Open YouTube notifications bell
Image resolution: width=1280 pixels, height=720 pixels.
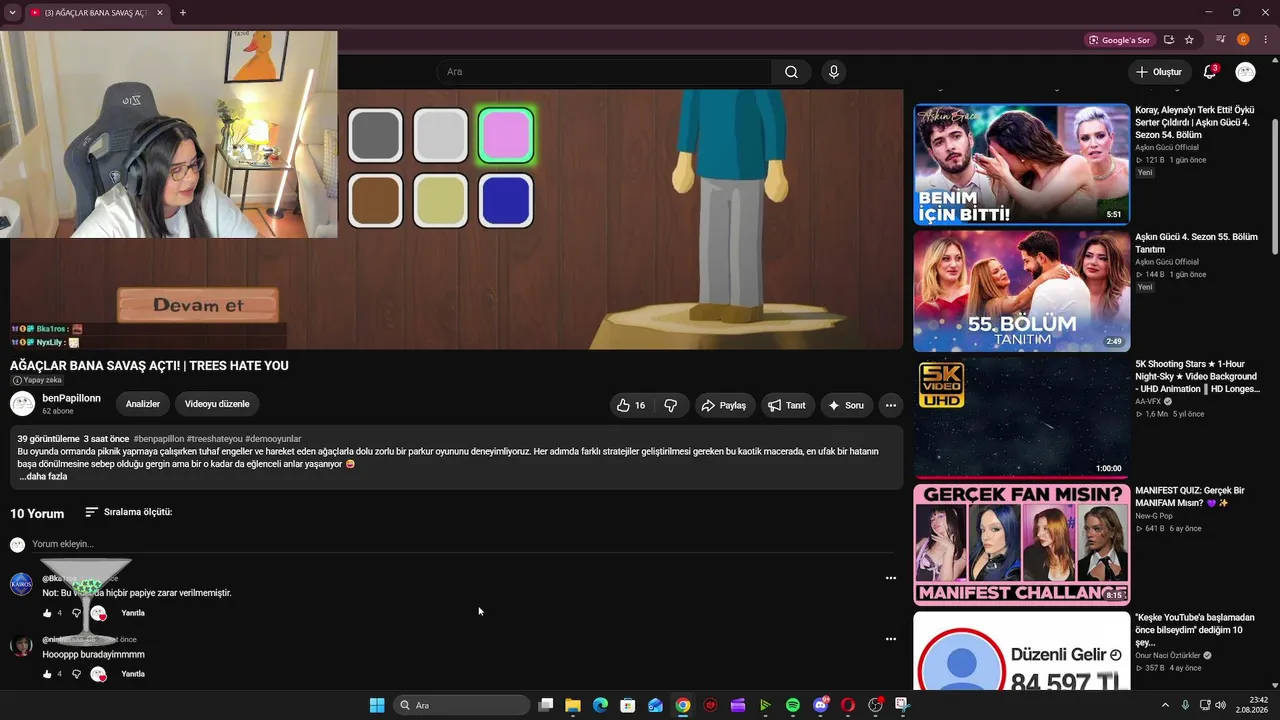(x=1210, y=72)
